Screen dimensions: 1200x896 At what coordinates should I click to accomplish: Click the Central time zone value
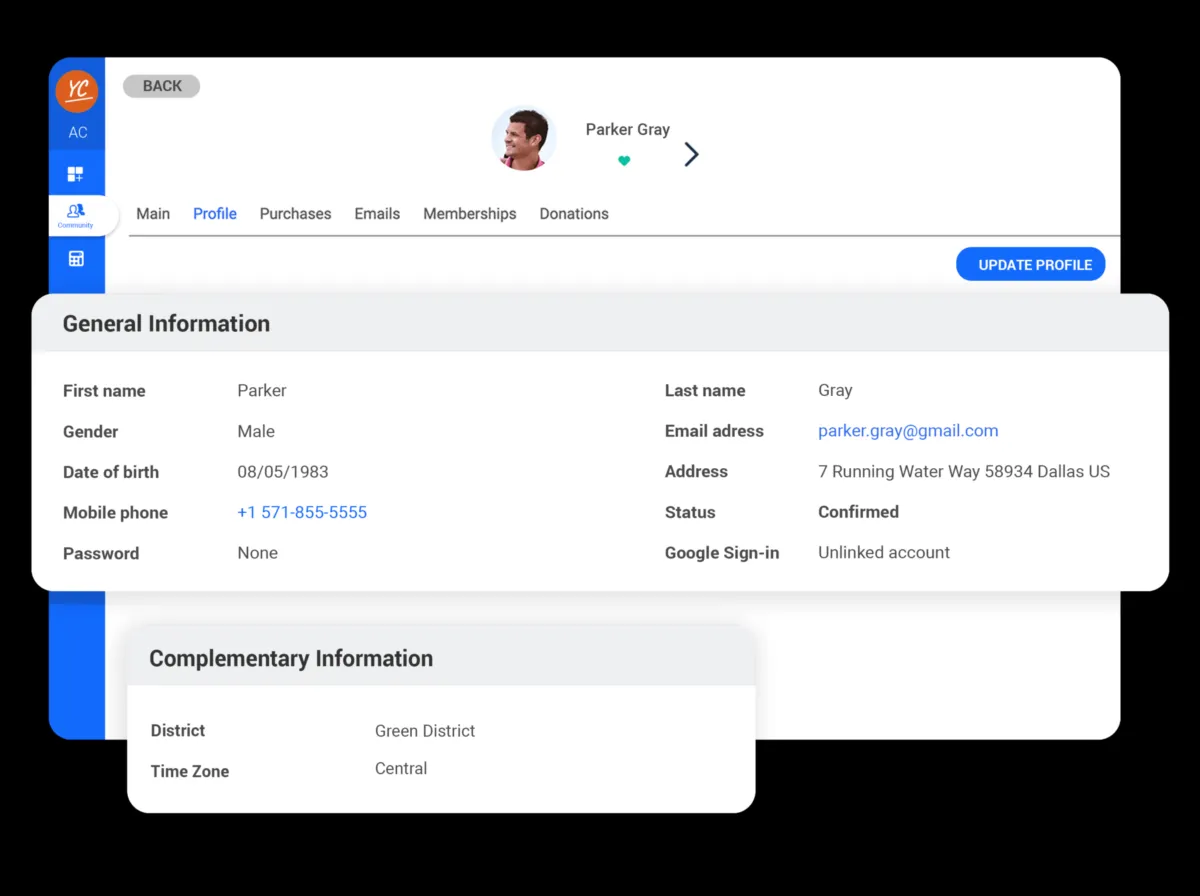pyautogui.click(x=401, y=768)
